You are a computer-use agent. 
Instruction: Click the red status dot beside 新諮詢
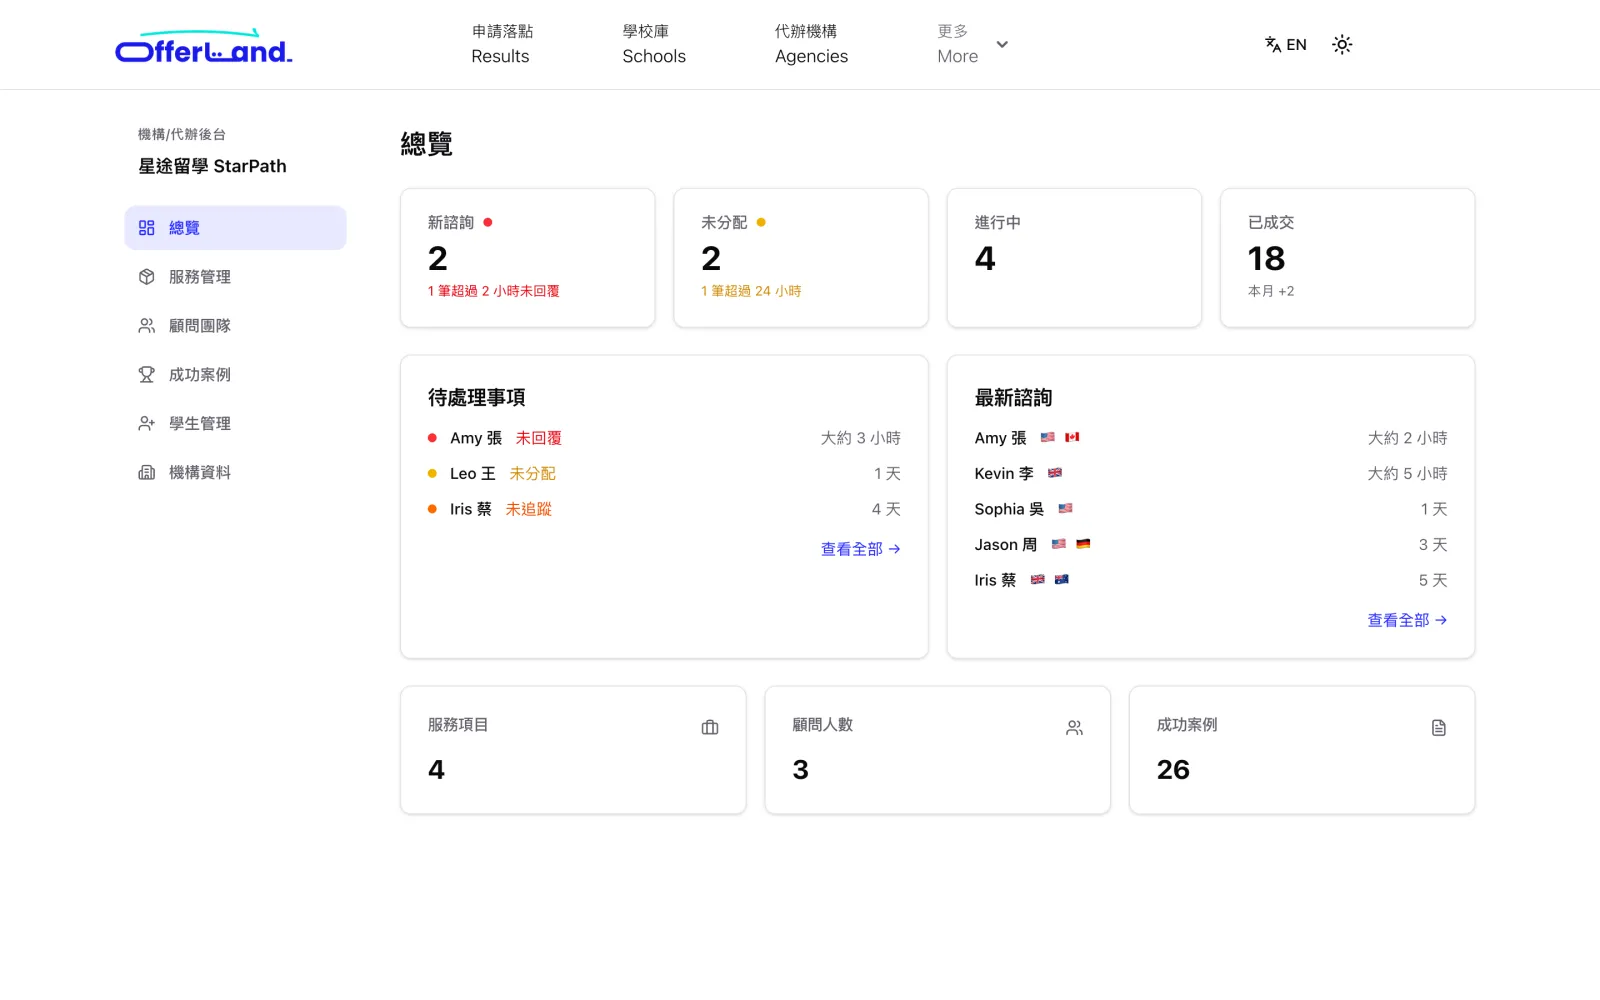tap(488, 222)
